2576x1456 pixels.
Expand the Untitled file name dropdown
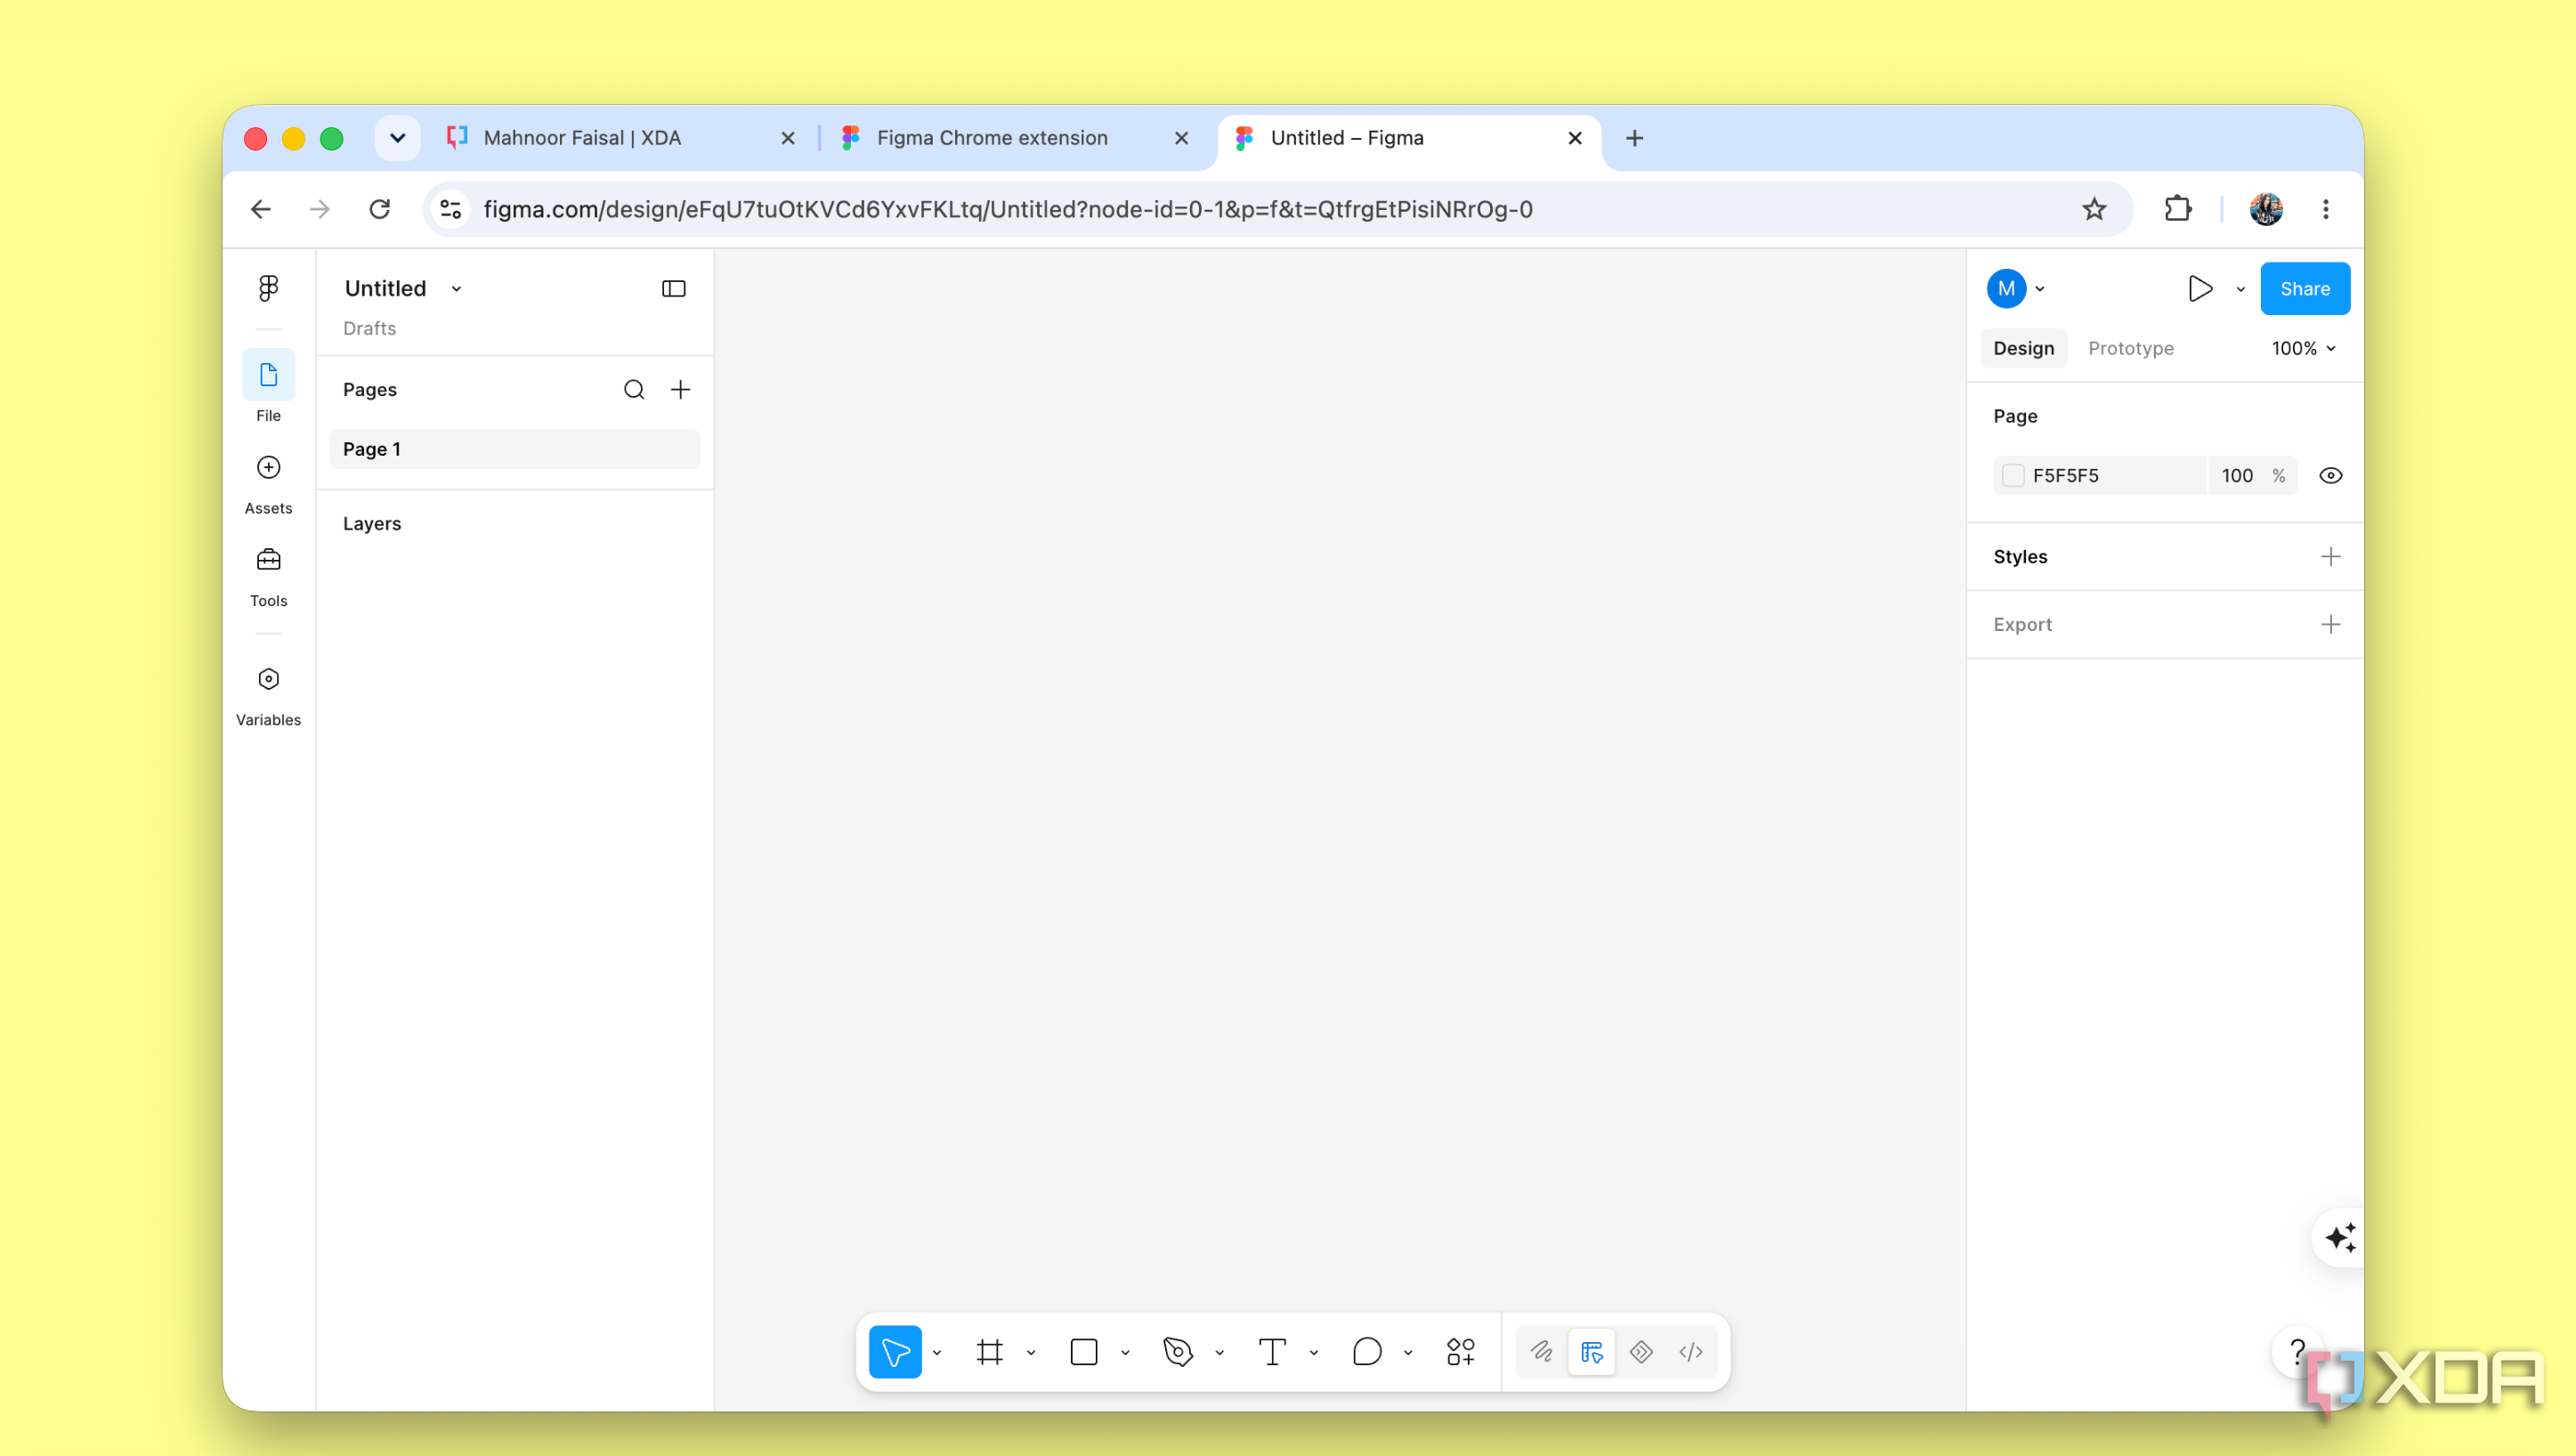click(456, 289)
